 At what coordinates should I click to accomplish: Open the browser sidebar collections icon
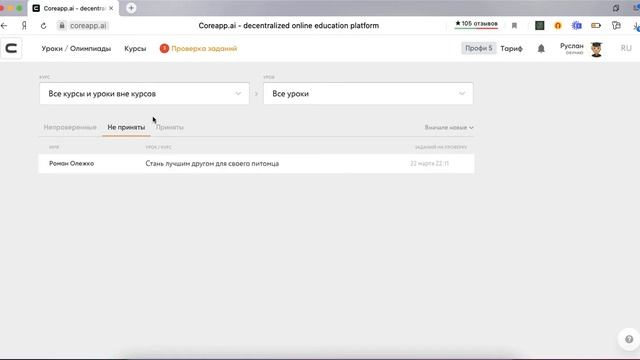(x=616, y=25)
